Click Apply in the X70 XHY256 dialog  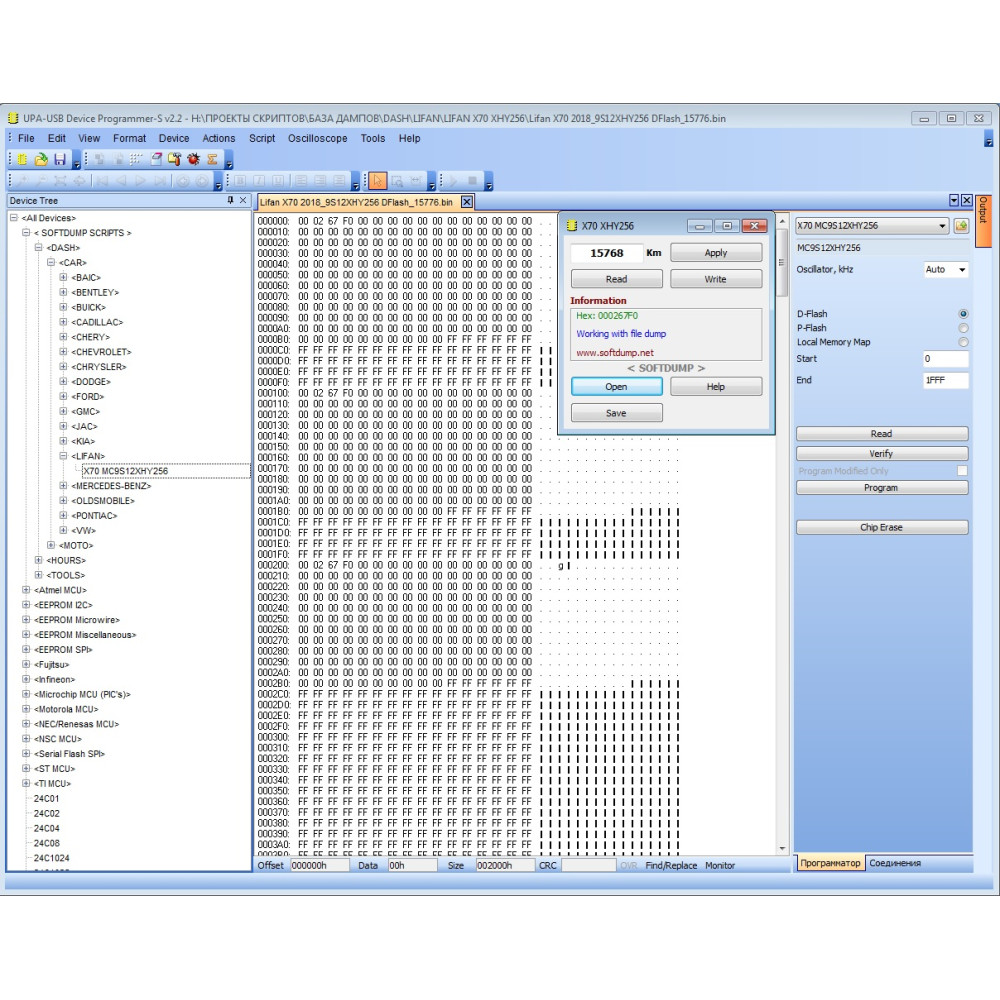pyautogui.click(x=716, y=253)
